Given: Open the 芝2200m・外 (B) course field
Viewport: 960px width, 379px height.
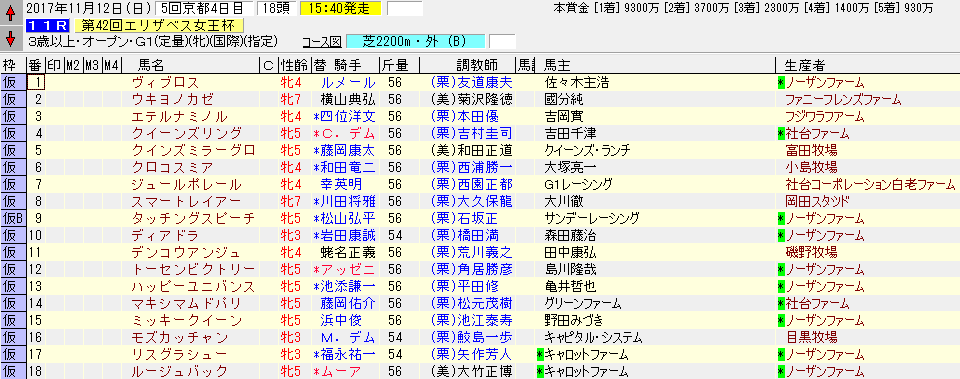Looking at the screenshot, I should click(416, 42).
